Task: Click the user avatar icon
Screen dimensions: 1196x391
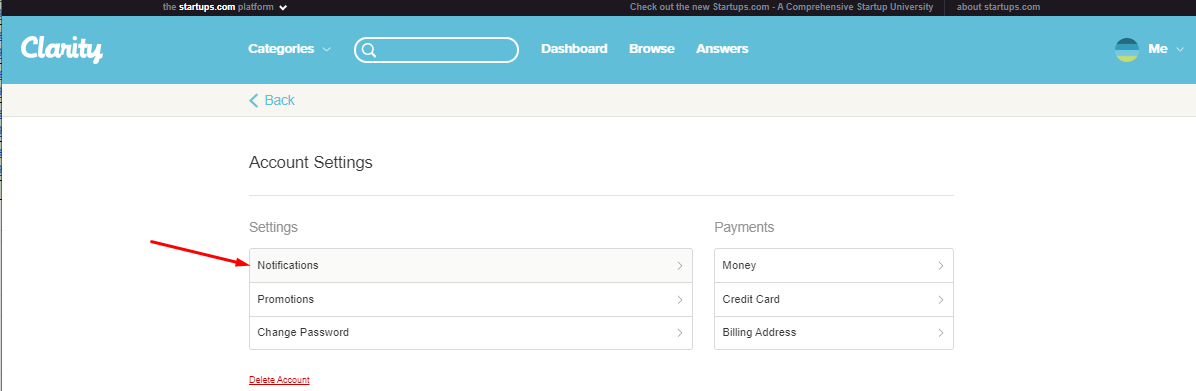Action: click(1127, 50)
